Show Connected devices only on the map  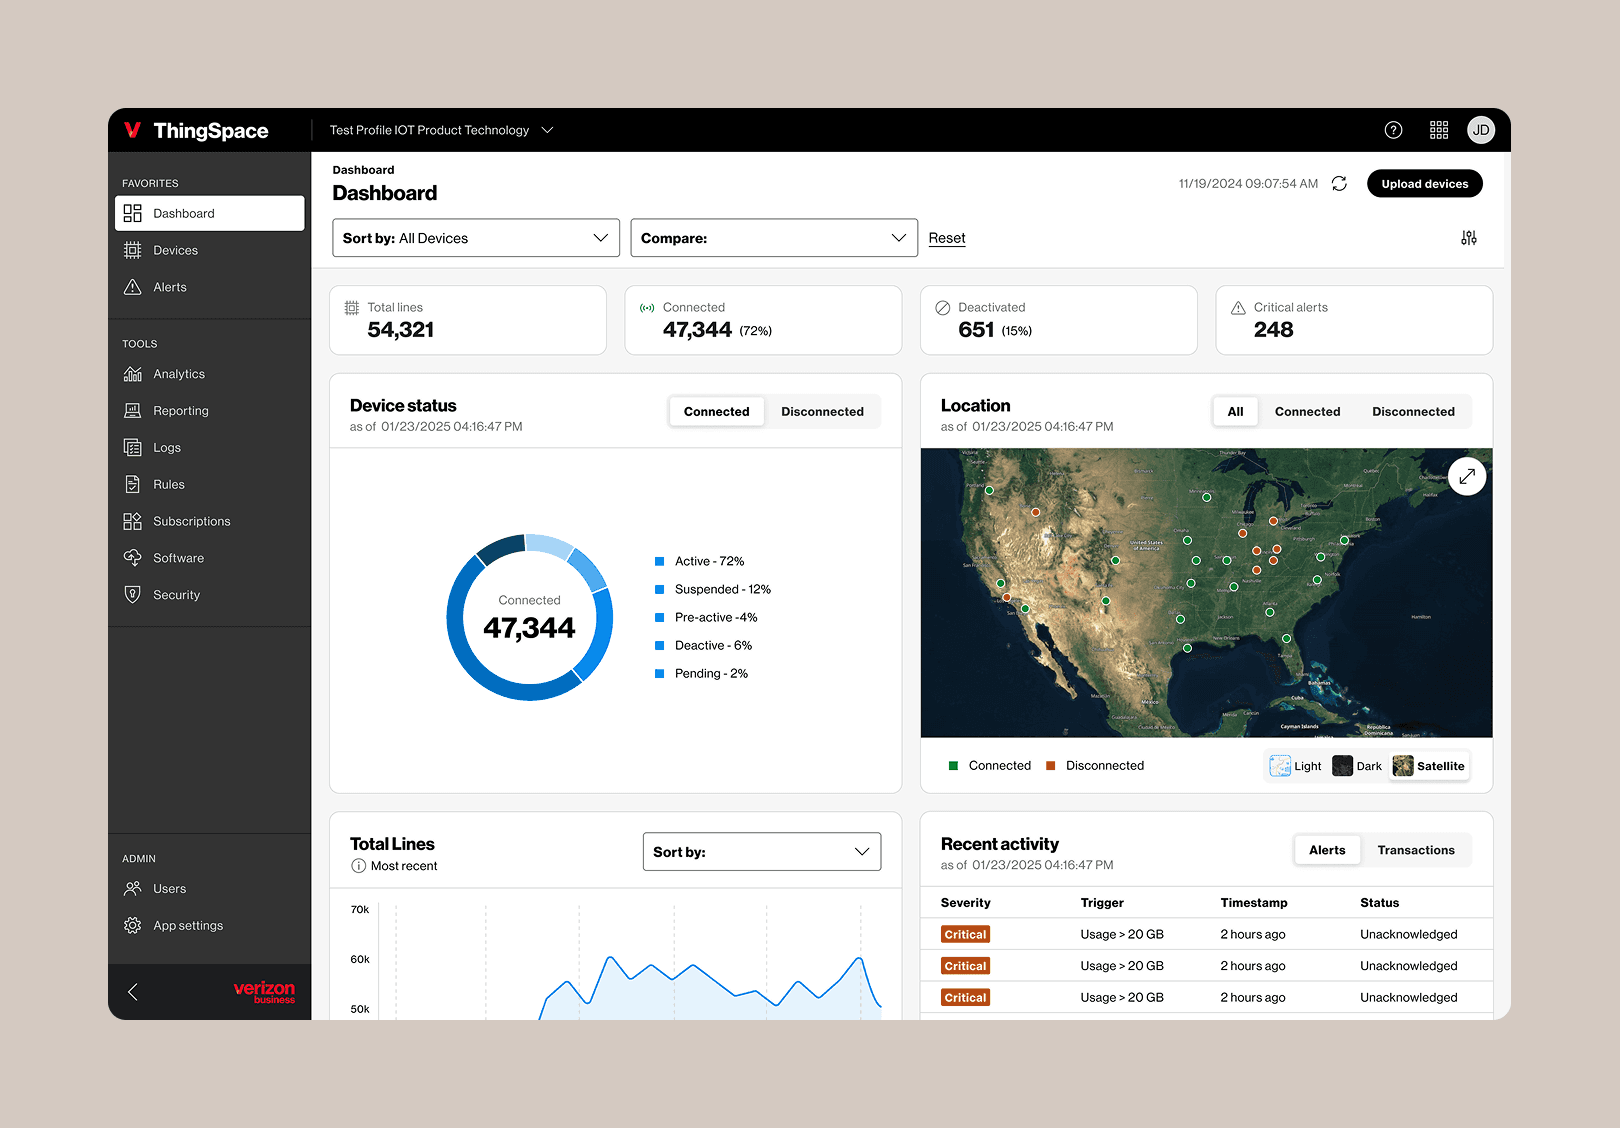(x=1307, y=411)
